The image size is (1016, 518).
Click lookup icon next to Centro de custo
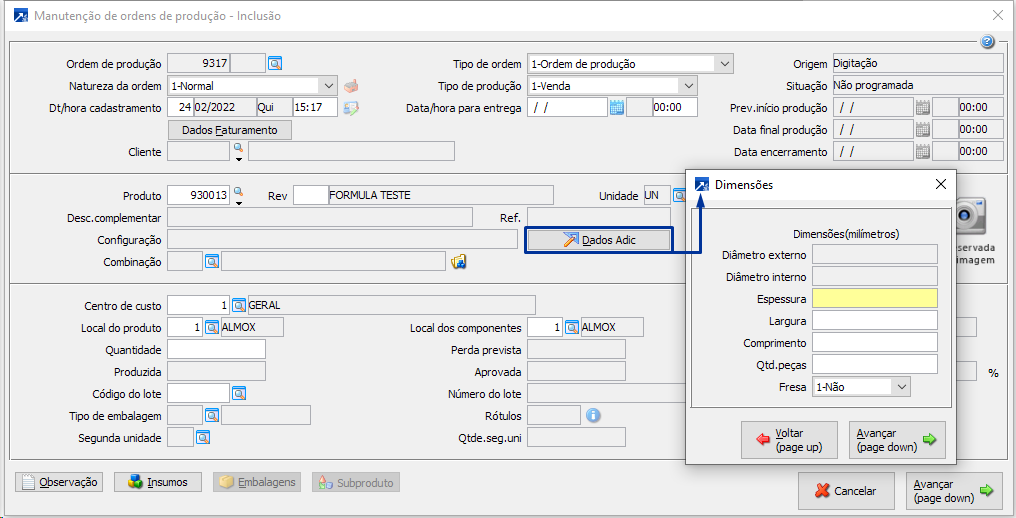pyautogui.click(x=239, y=305)
